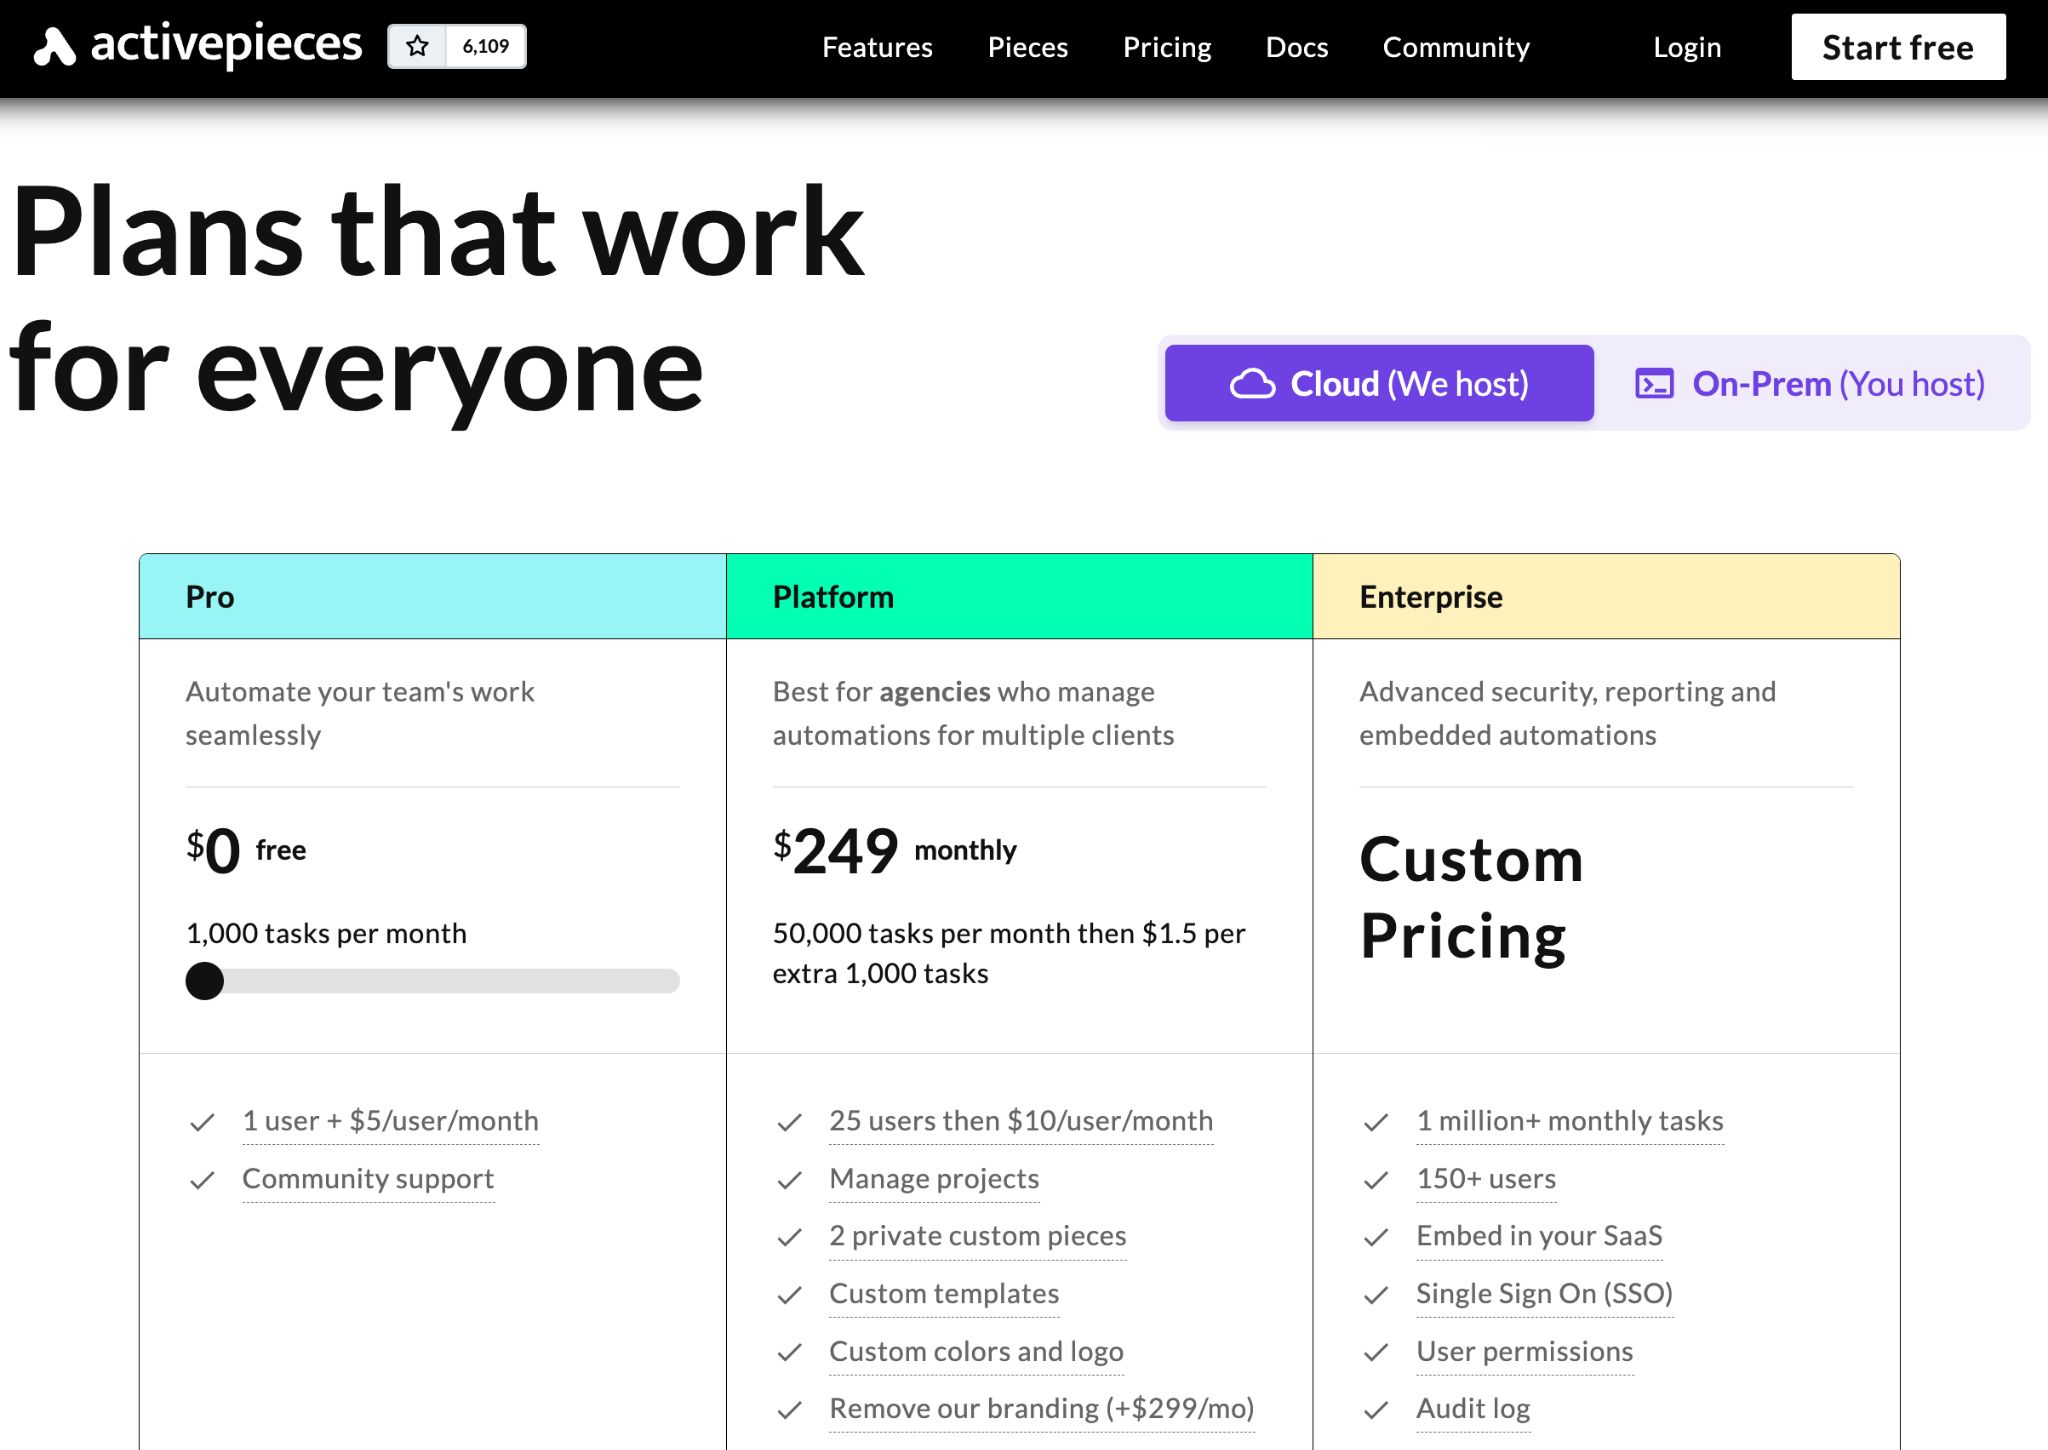Click the activepieces logo icon
This screenshot has height=1450, width=2048.
point(54,47)
